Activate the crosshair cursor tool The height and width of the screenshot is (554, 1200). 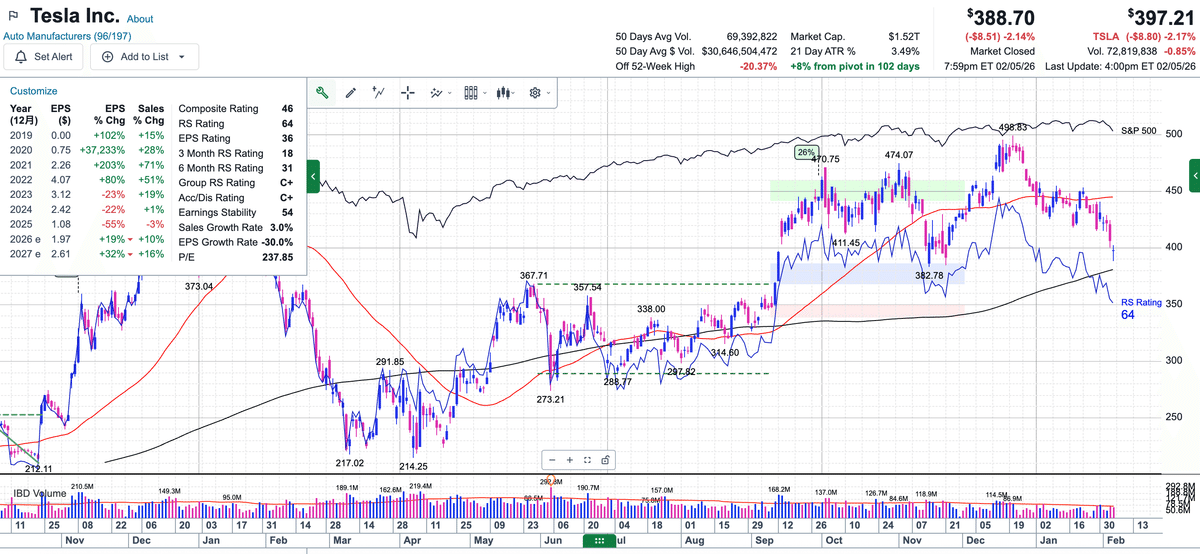(x=407, y=92)
